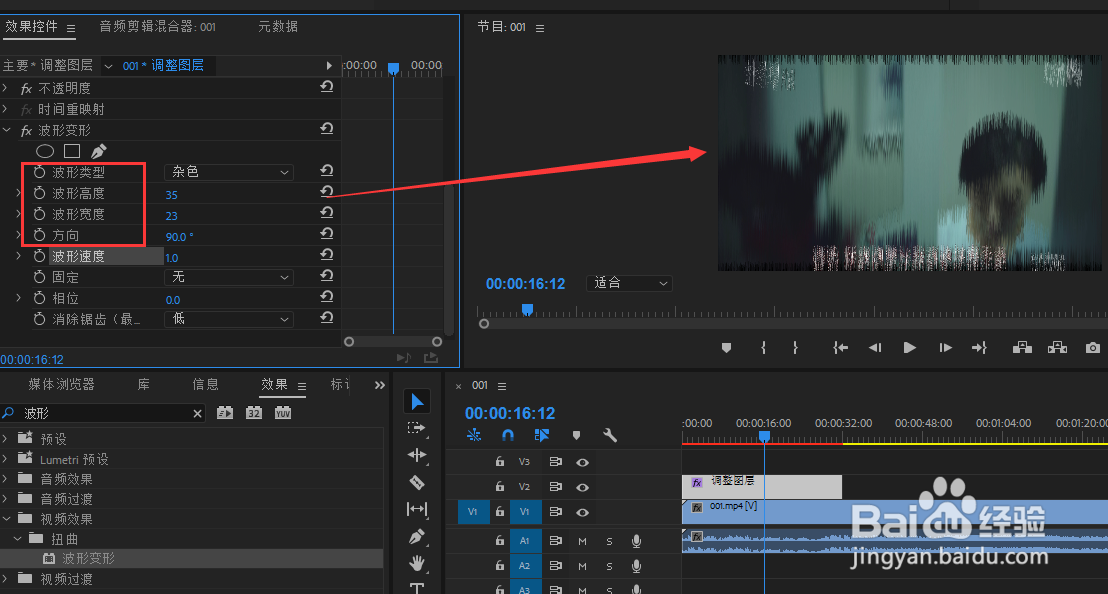Screen dimensions: 1108x594
Task: Switch to 媒体浏览器 tab
Action: (x=61, y=384)
